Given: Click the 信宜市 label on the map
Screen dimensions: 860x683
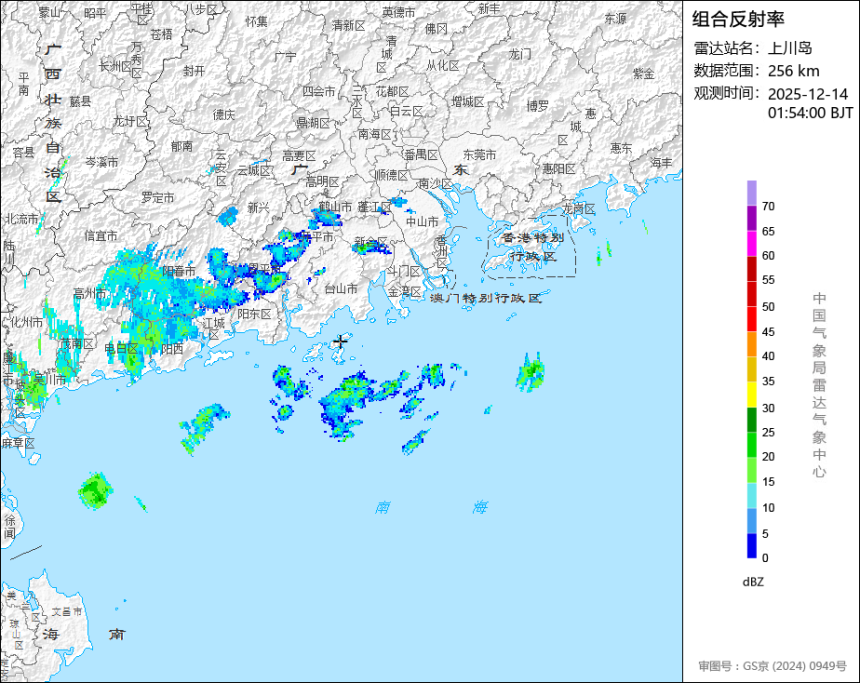Looking at the screenshot, I should coord(101,236).
